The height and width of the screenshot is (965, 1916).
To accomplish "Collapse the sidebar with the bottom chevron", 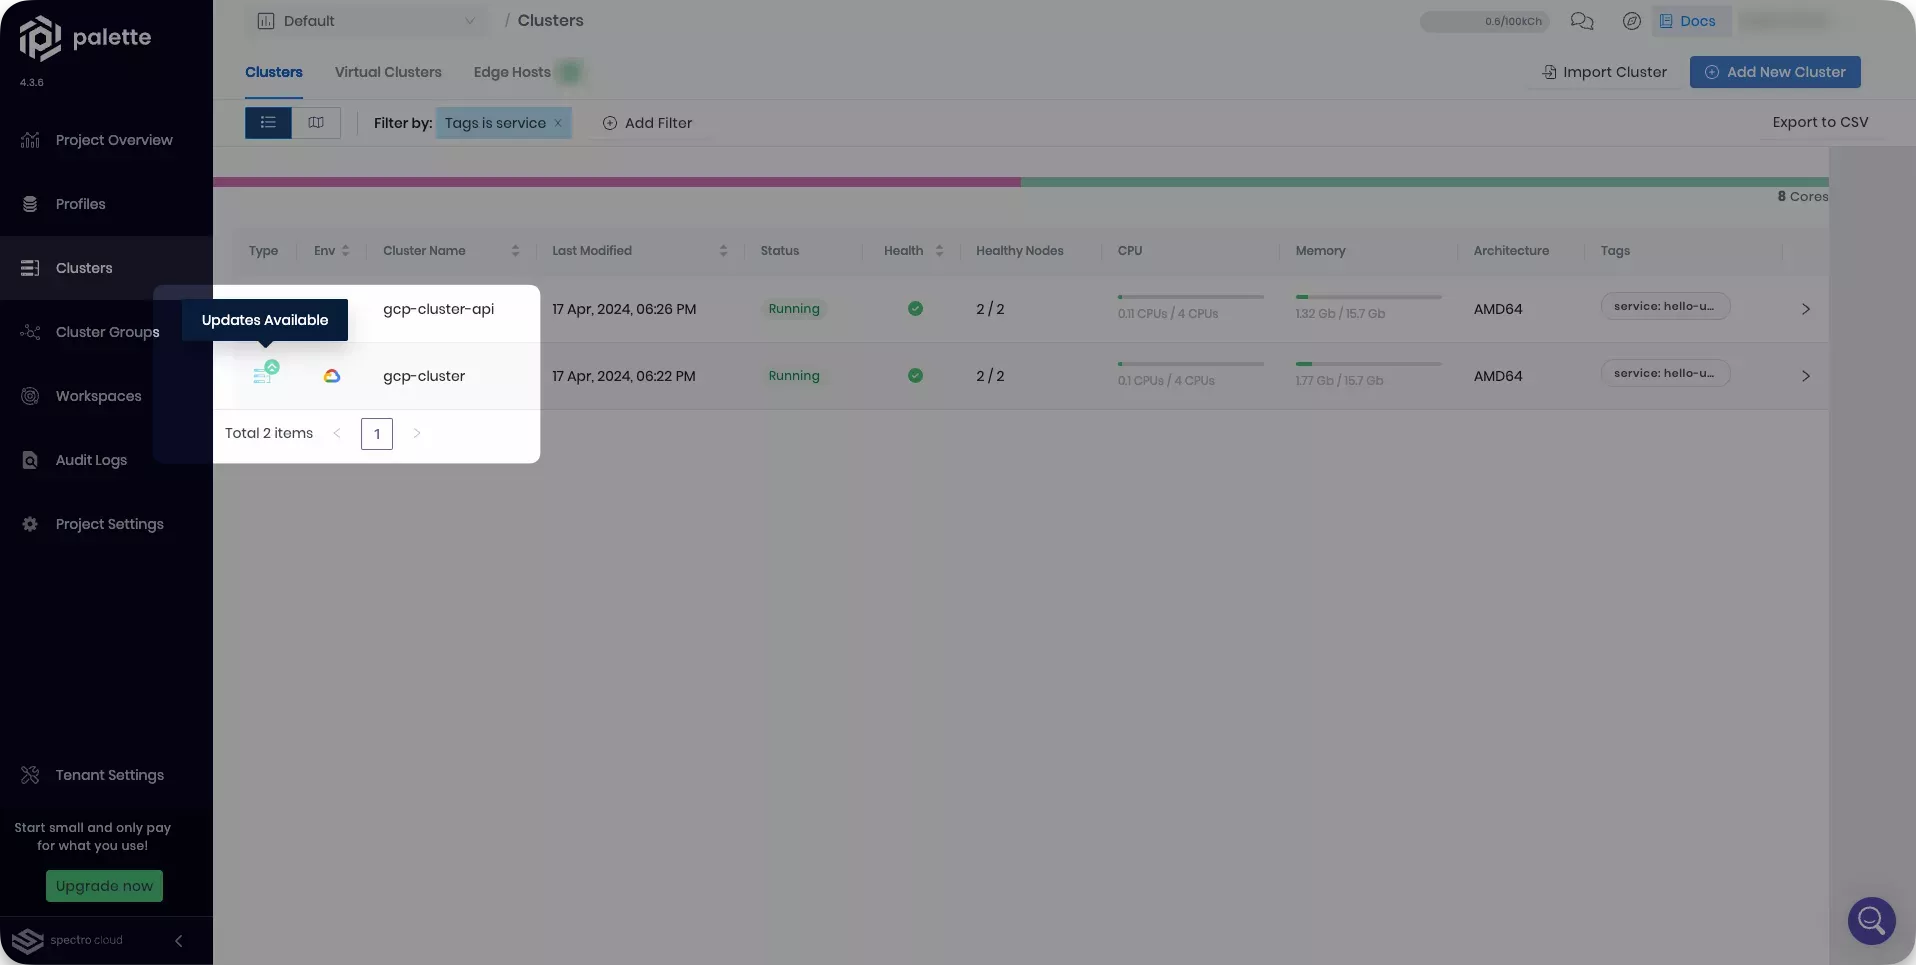I will pos(179,940).
